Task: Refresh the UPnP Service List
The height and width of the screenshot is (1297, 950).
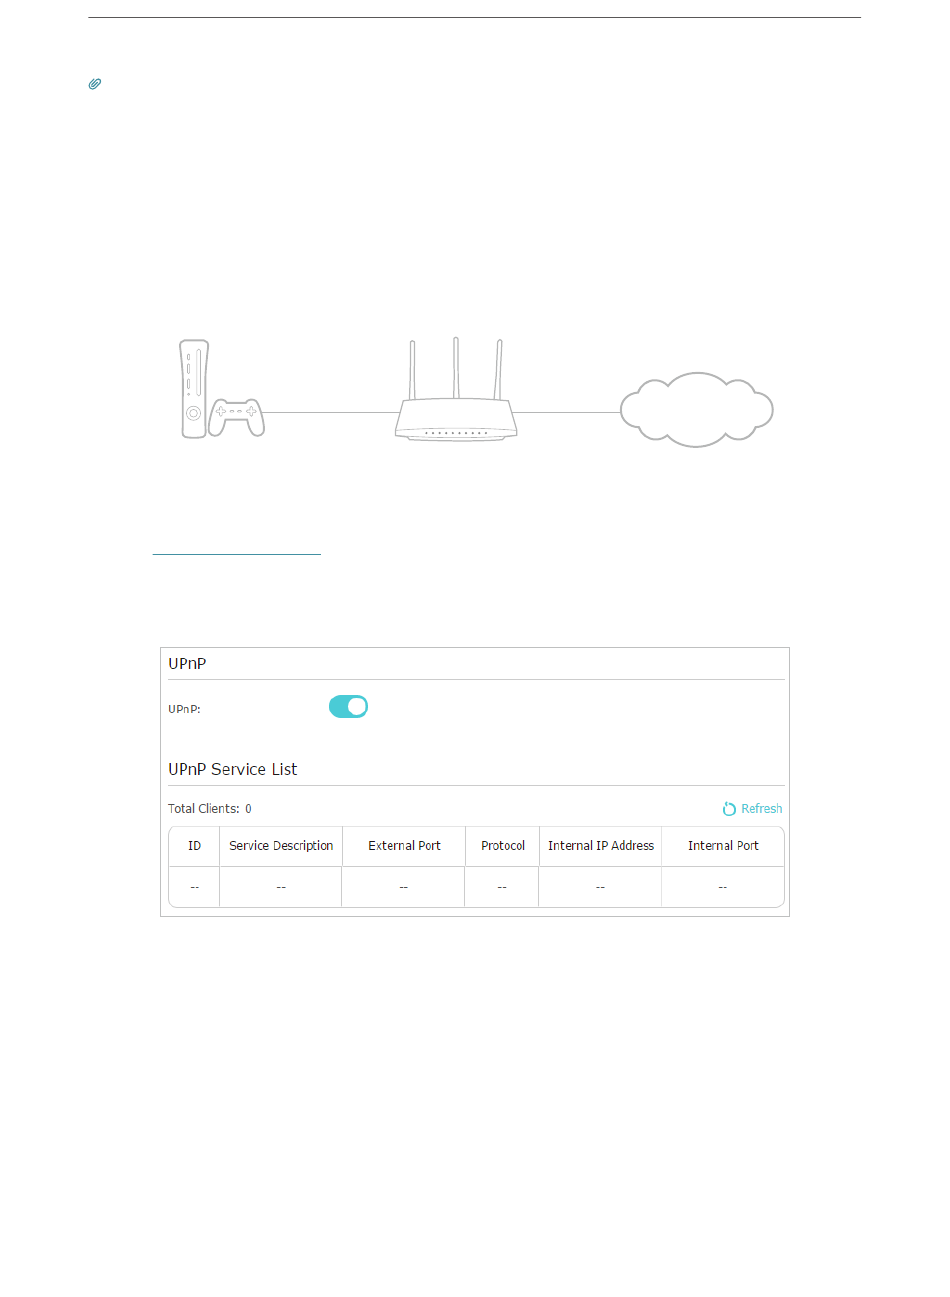Action: click(x=753, y=809)
